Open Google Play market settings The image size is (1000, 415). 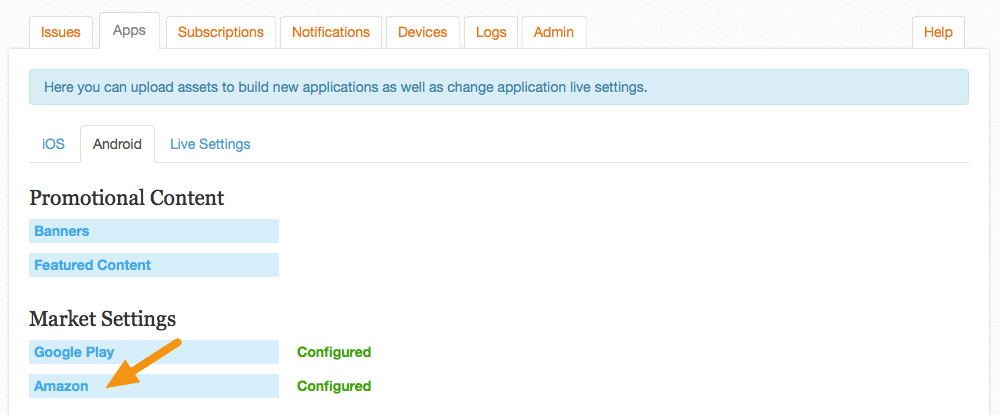[x=154, y=352]
